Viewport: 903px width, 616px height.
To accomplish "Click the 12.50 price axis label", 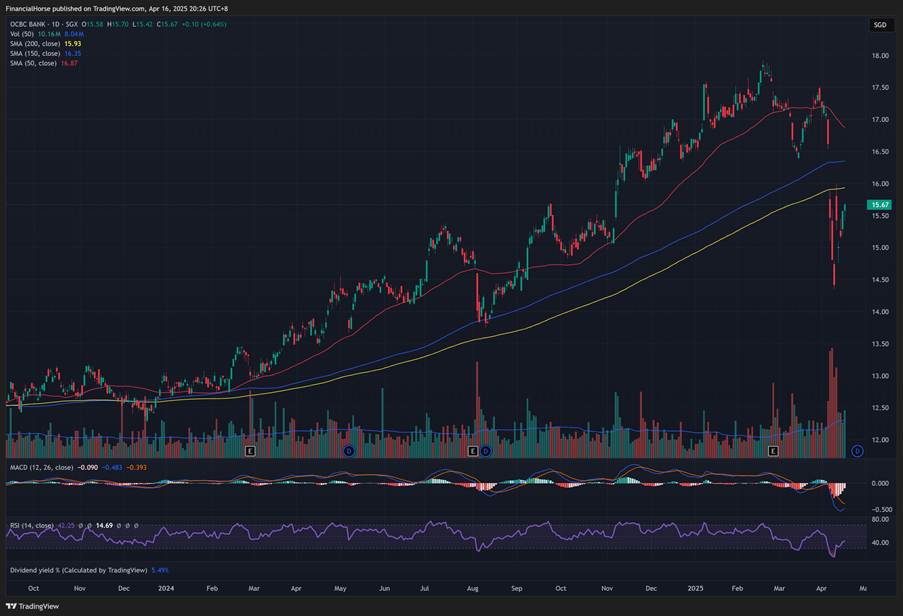I will 879,408.
